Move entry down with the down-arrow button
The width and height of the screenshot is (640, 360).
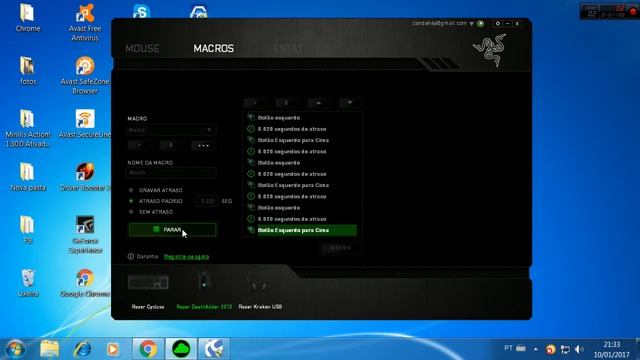[x=350, y=103]
